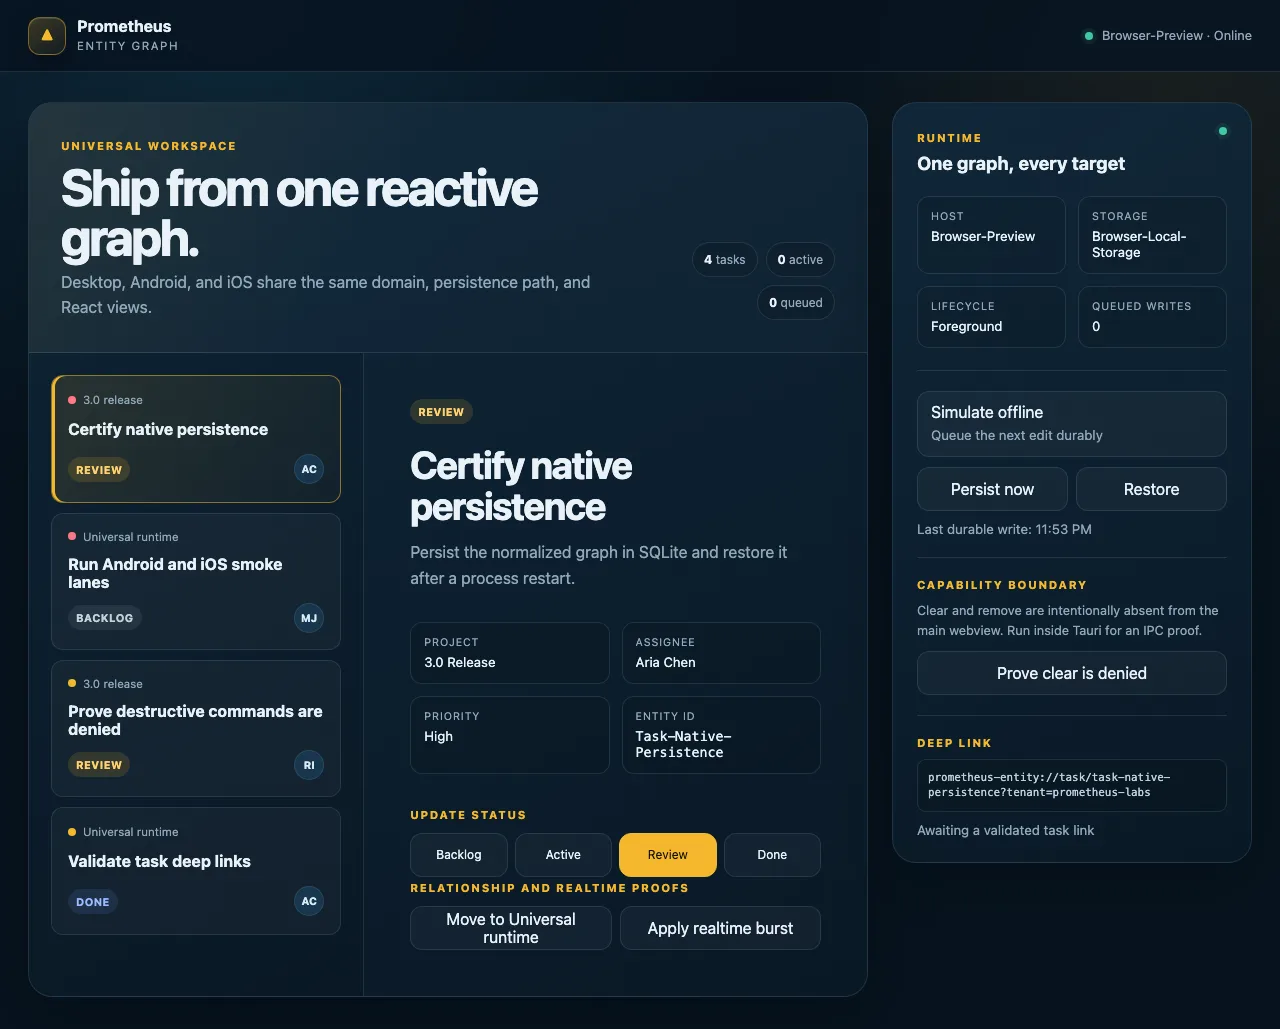This screenshot has width=1280, height=1029.
Task: Click the Project 3.0 Release field
Action: (x=510, y=653)
